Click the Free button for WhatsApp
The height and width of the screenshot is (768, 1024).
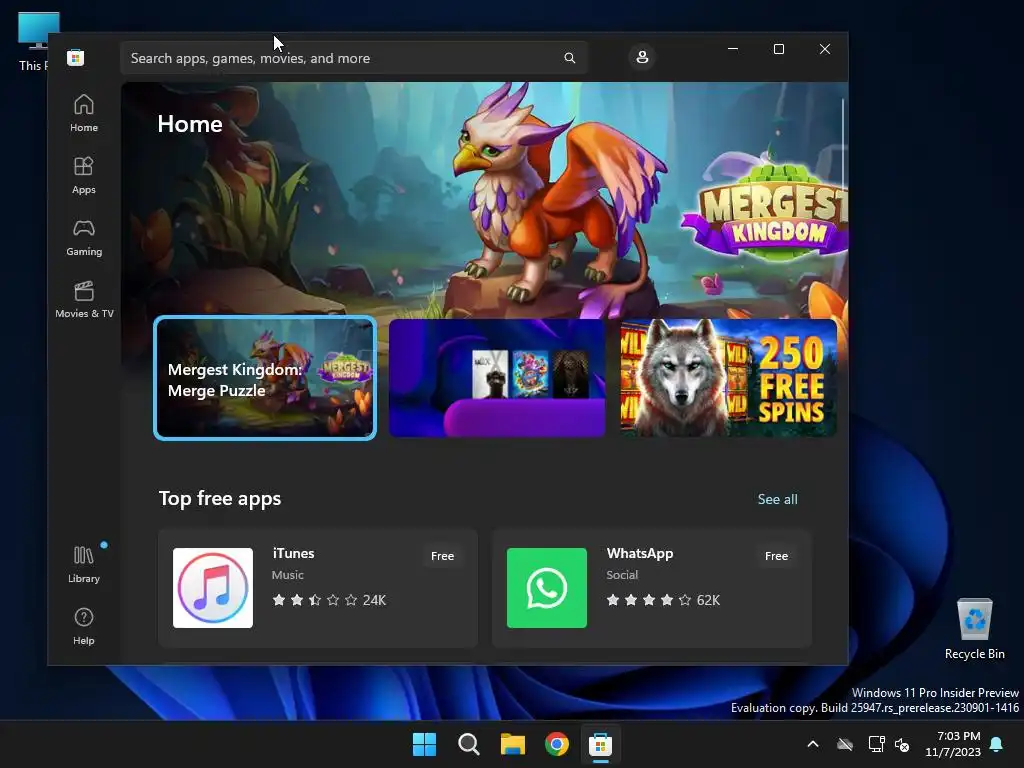click(776, 556)
